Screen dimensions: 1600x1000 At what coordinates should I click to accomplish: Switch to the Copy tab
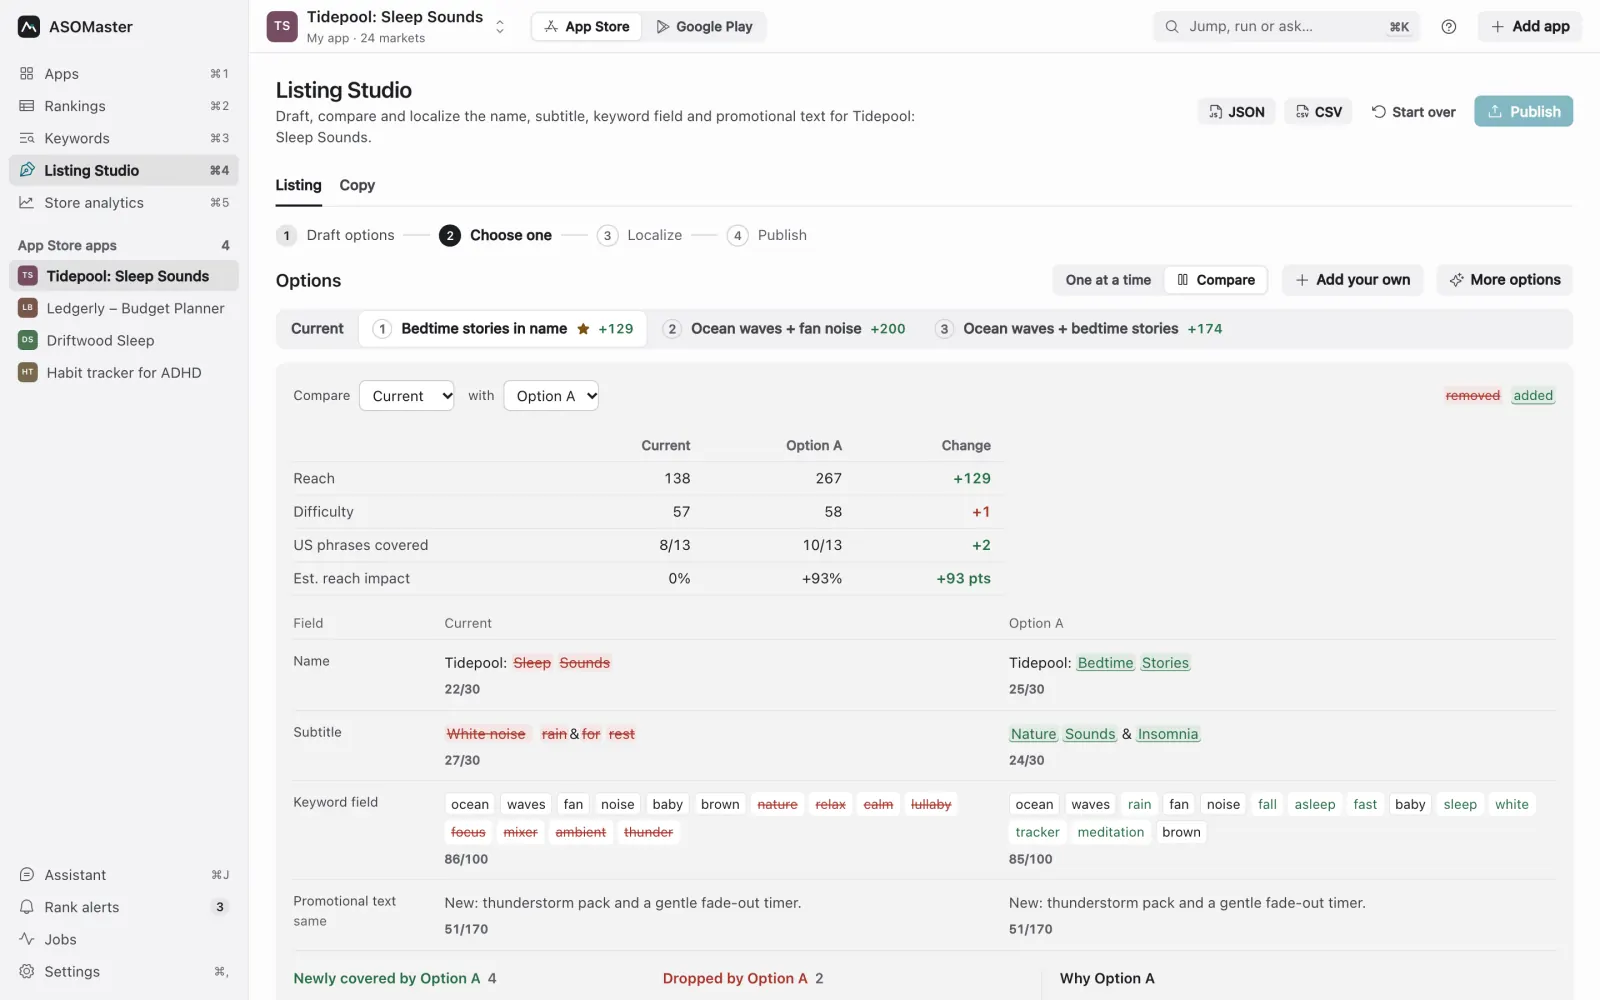tap(357, 185)
